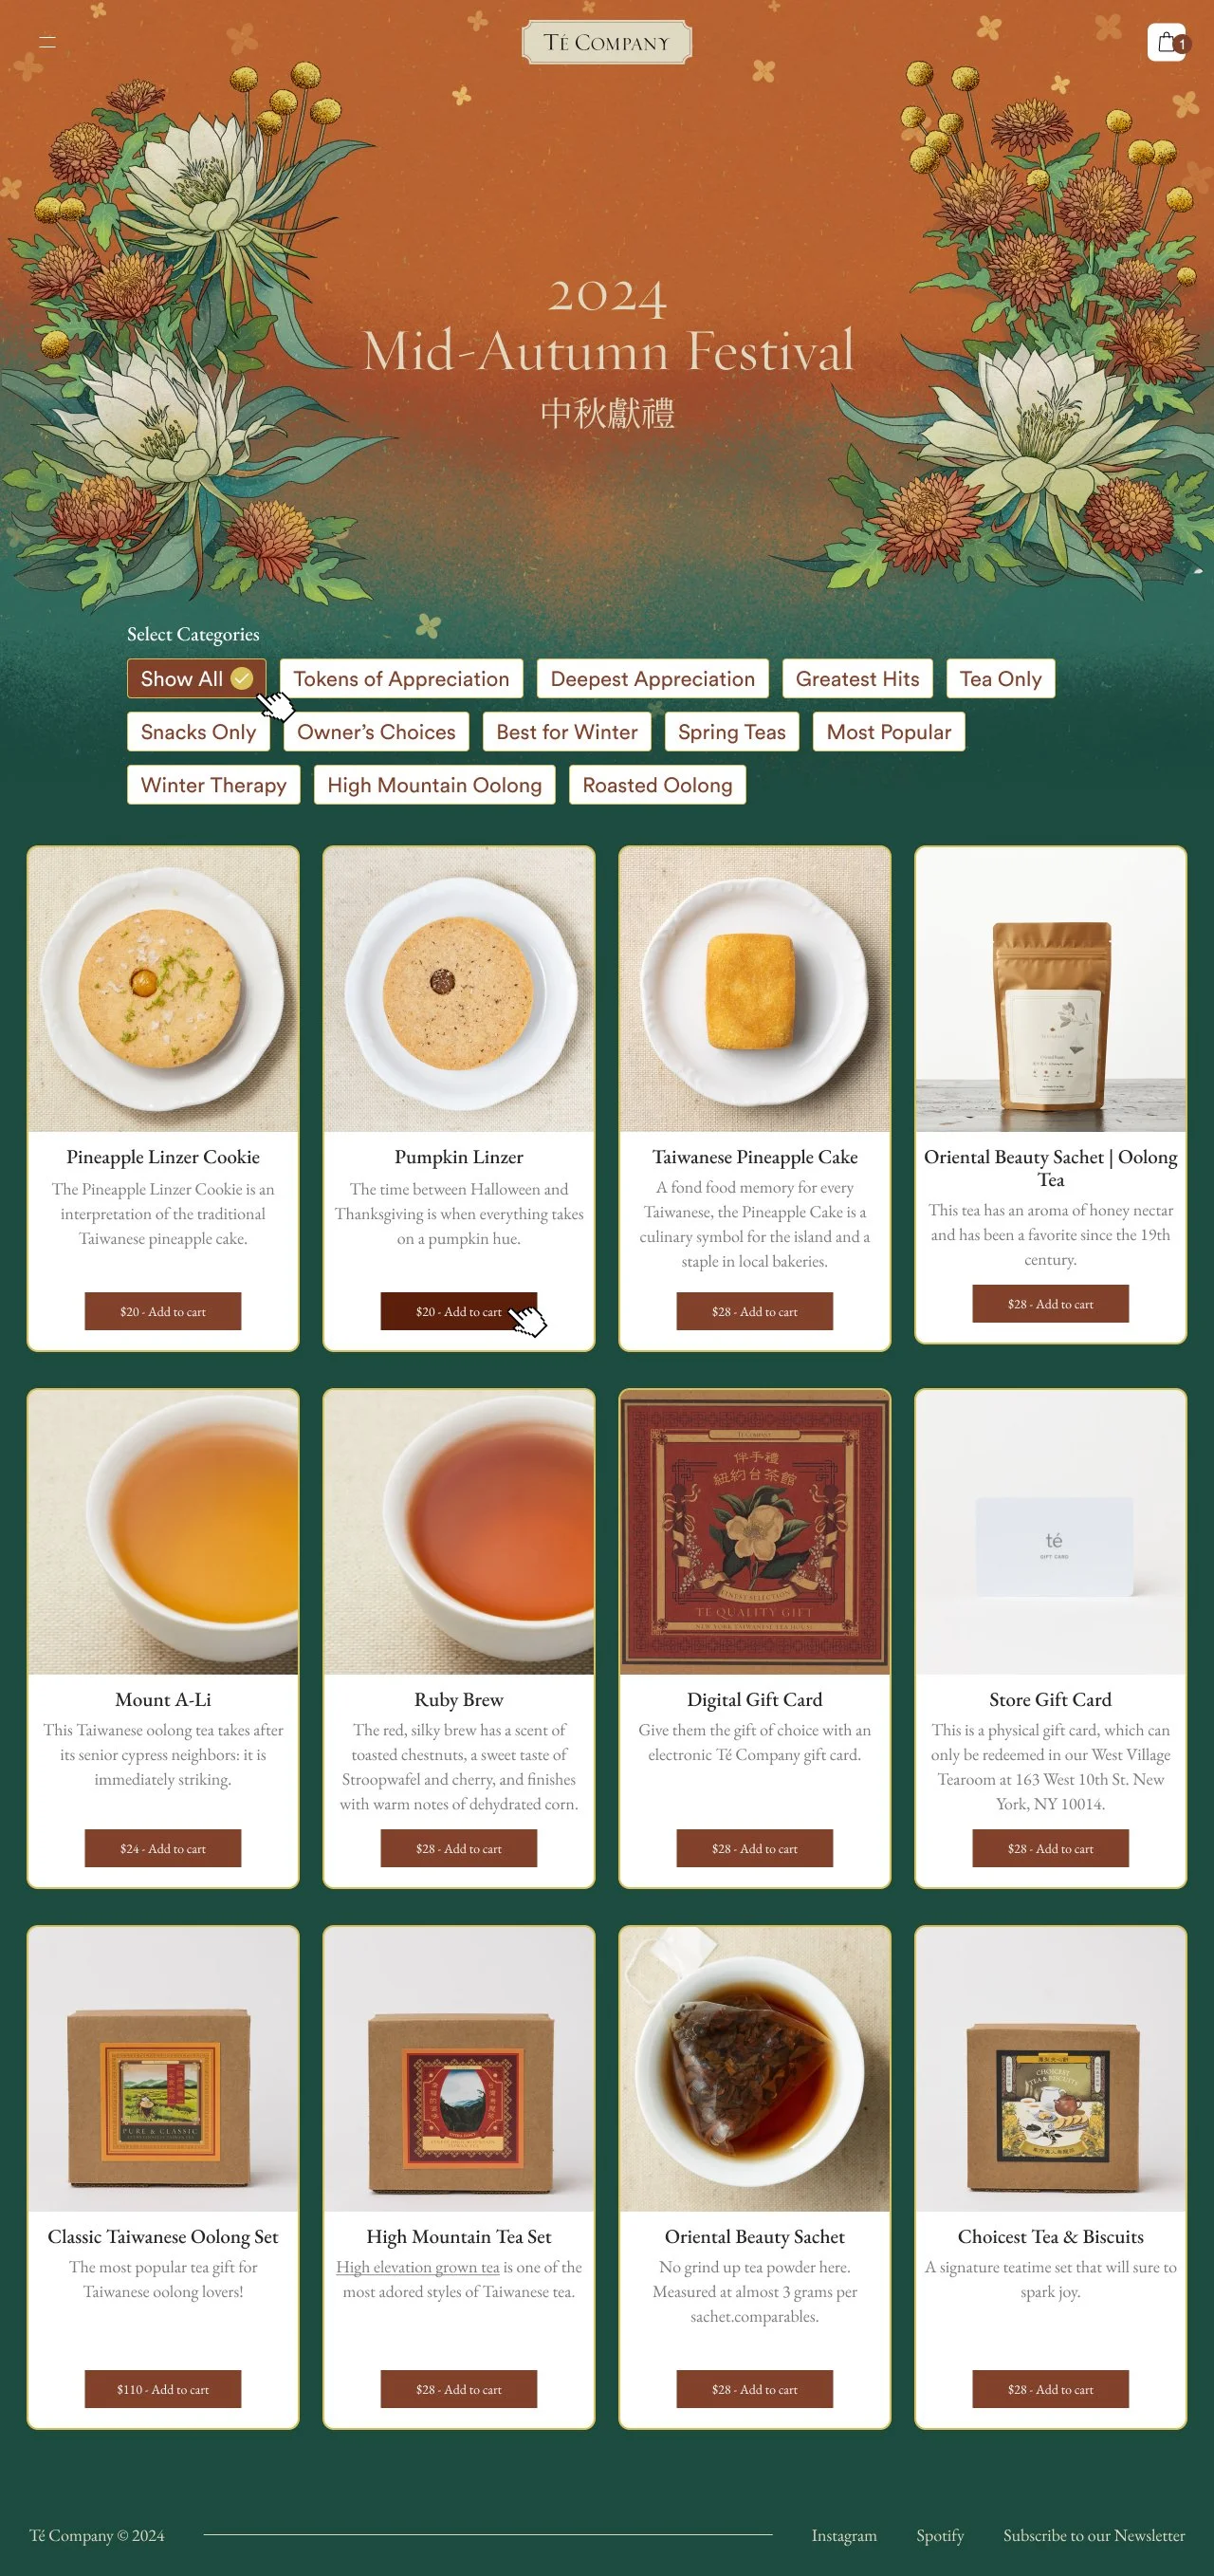Screen dimensions: 1214x2576
Task: Select the Snacks Only category
Action: (x=198, y=732)
